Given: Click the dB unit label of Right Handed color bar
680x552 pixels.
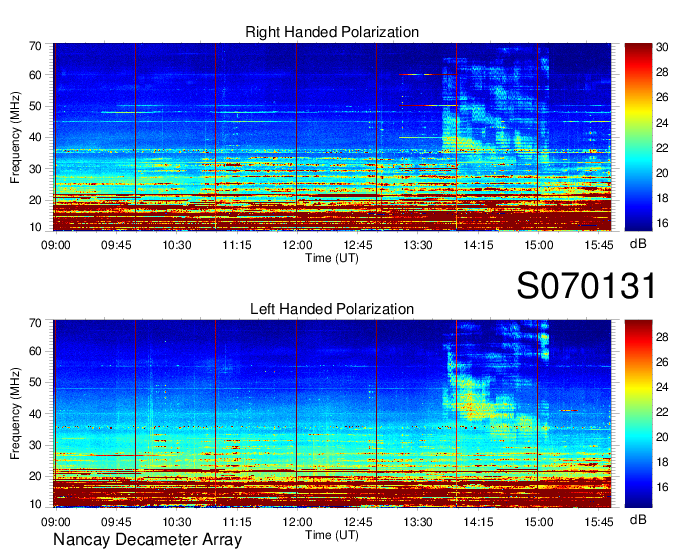Looking at the screenshot, I should point(638,244).
